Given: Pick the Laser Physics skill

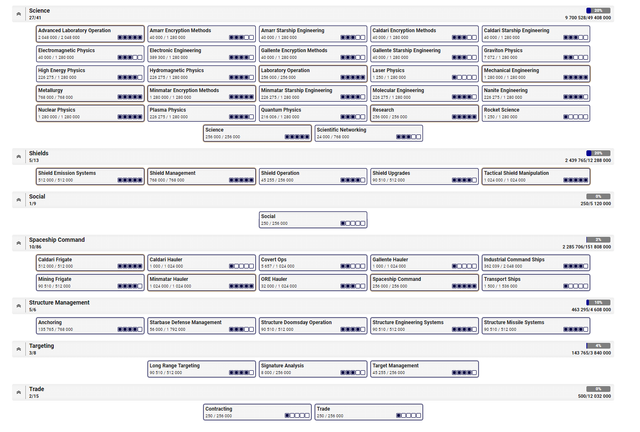Looking at the screenshot, I should pos(424,74).
